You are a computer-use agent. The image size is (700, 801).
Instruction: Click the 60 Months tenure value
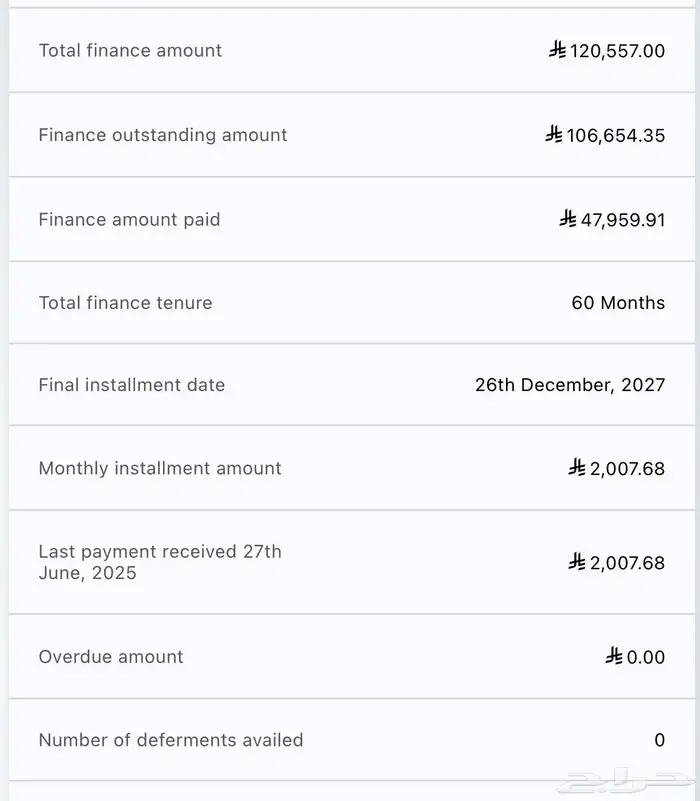[618, 303]
